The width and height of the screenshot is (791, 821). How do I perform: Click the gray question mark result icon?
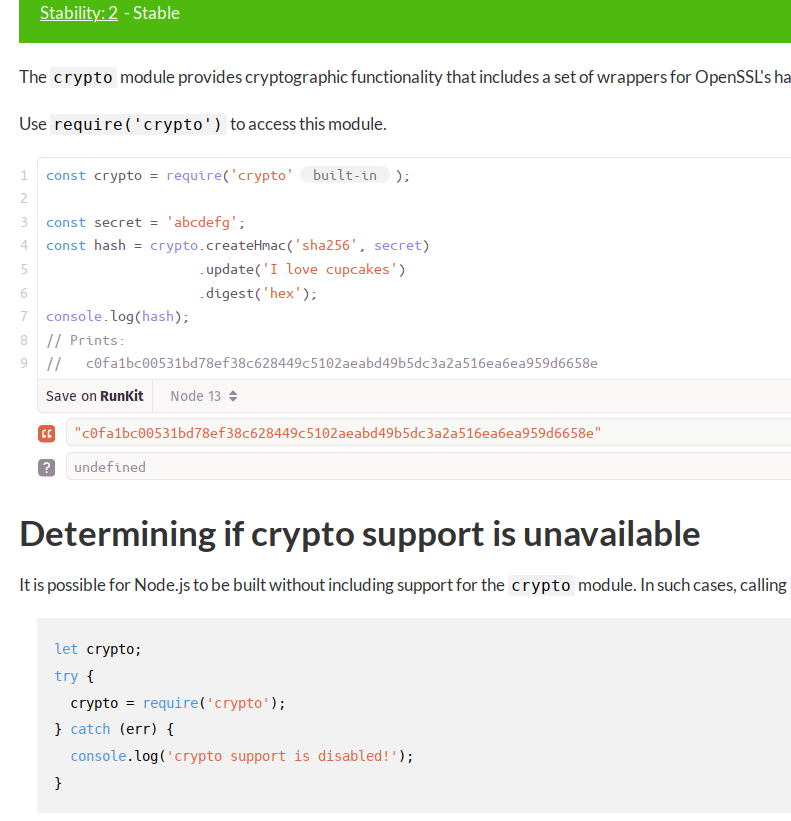point(47,468)
